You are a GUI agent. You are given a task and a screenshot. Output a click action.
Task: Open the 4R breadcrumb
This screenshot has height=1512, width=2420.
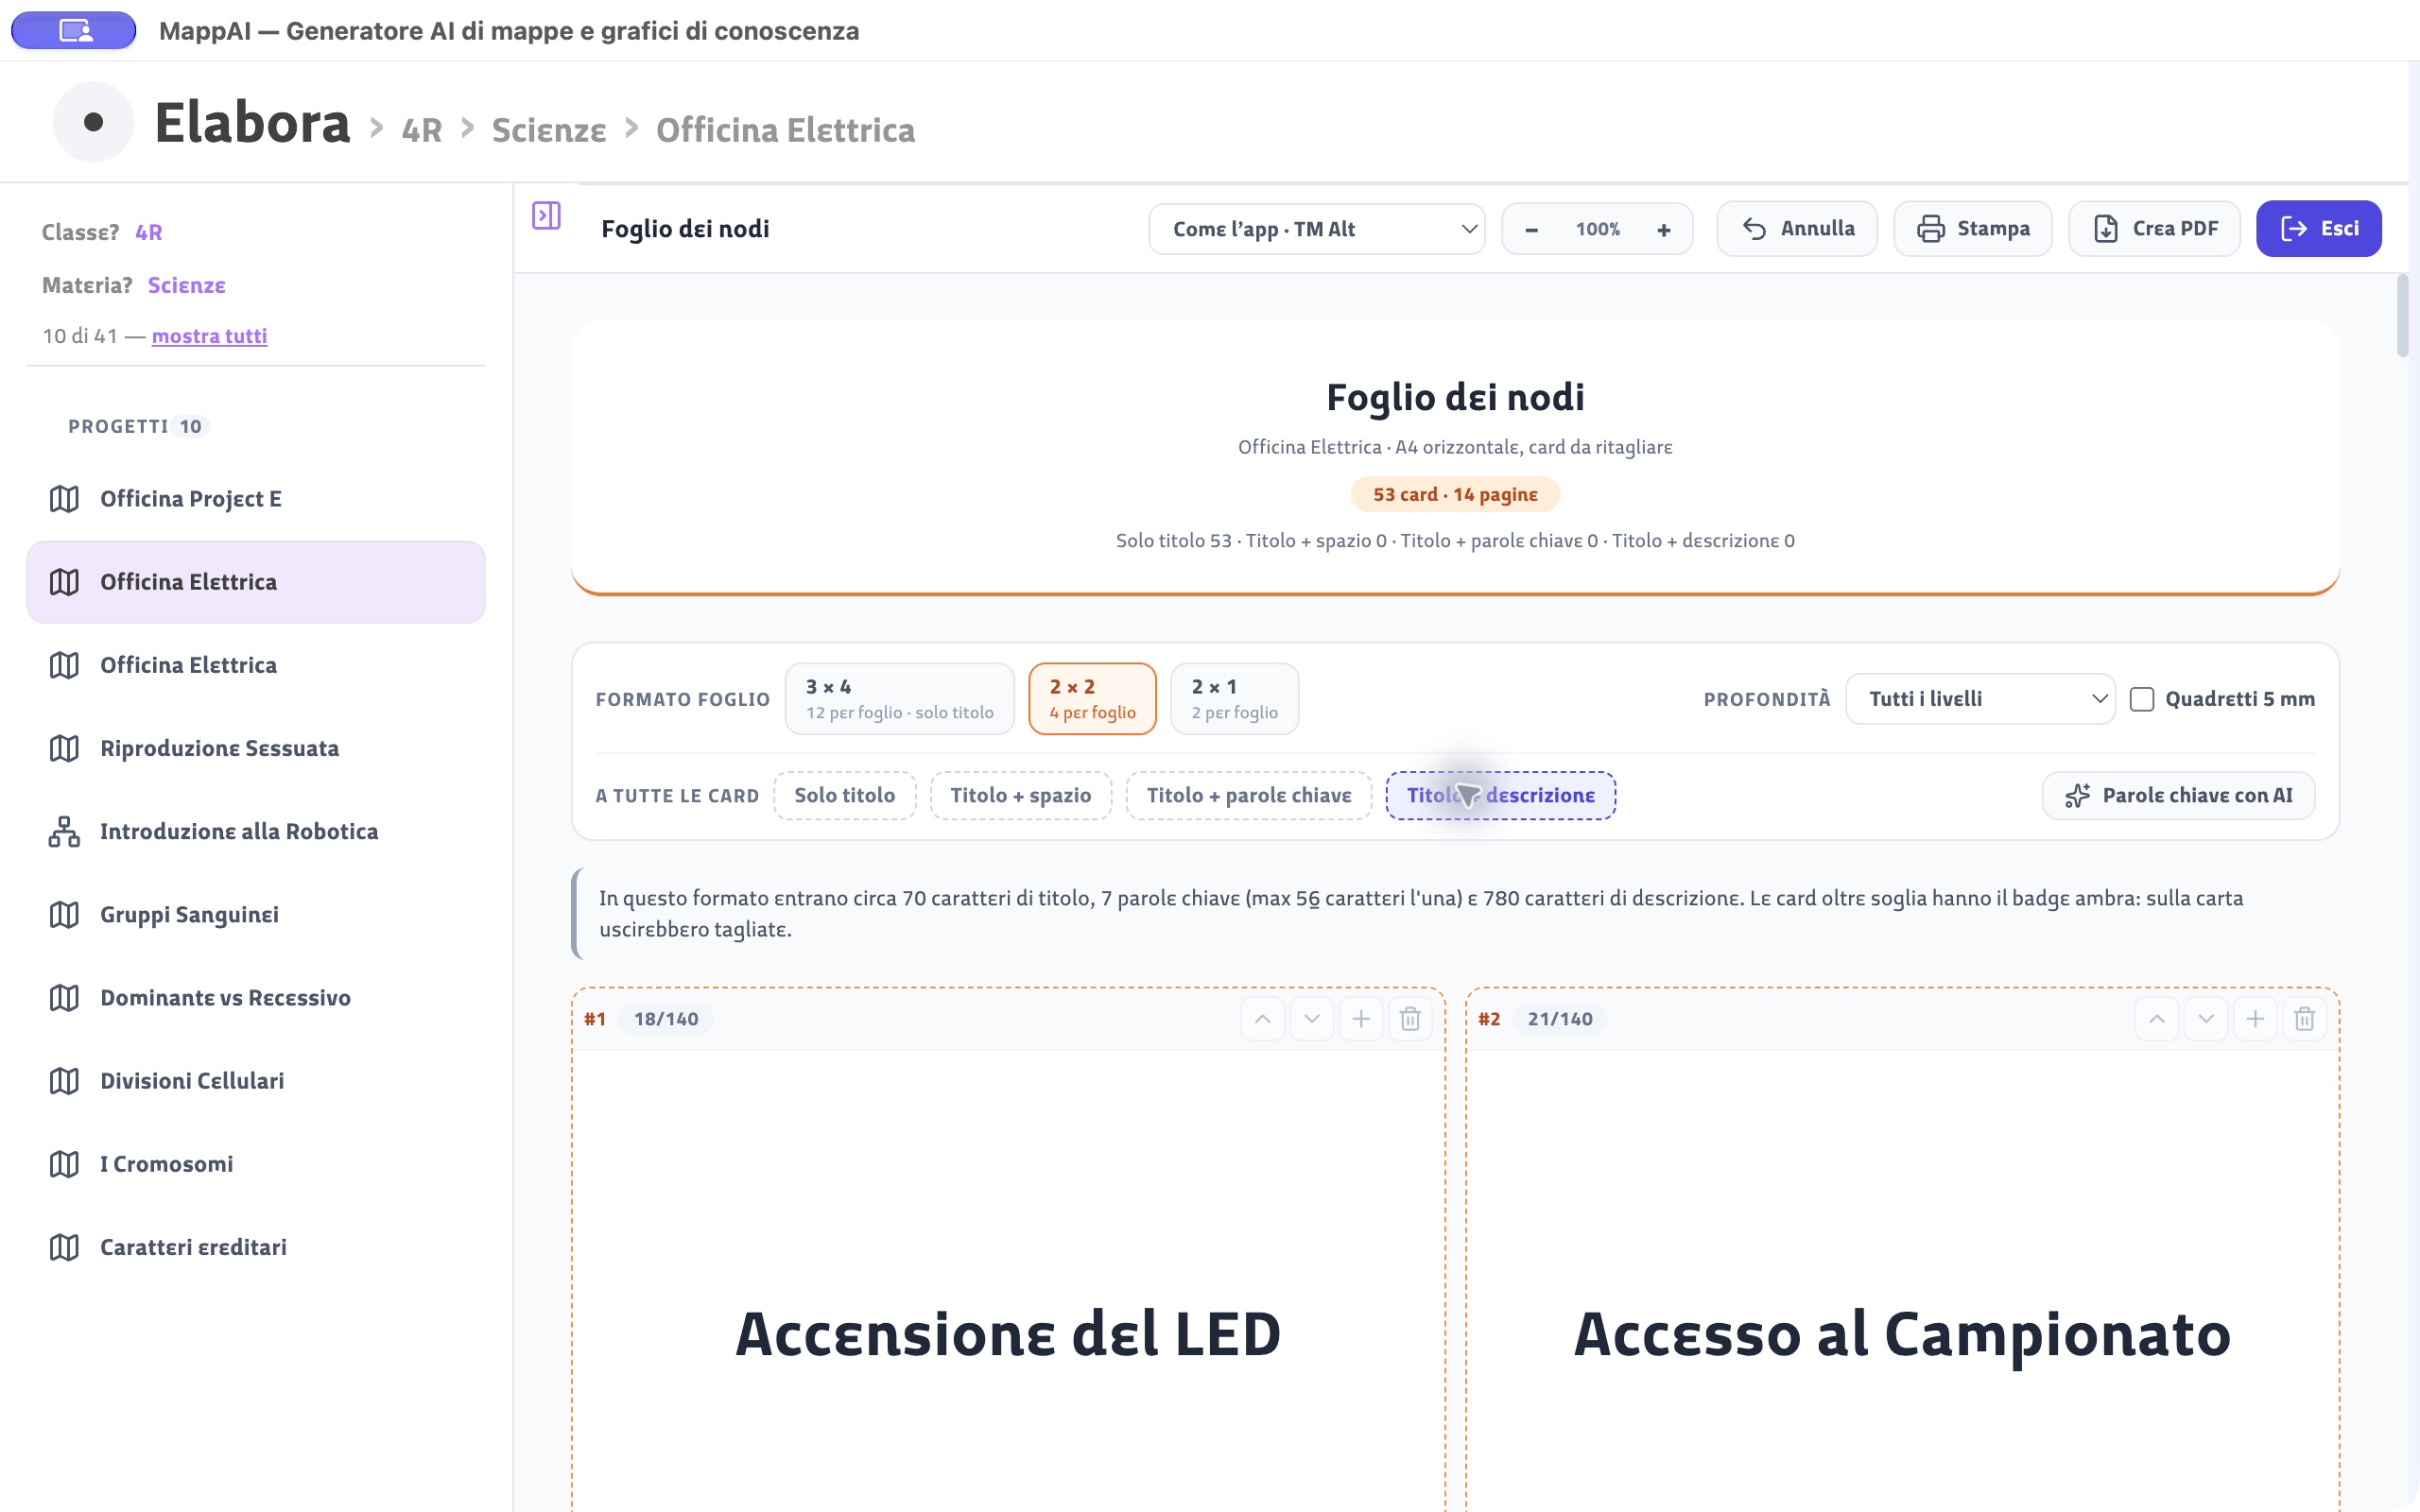click(x=422, y=130)
